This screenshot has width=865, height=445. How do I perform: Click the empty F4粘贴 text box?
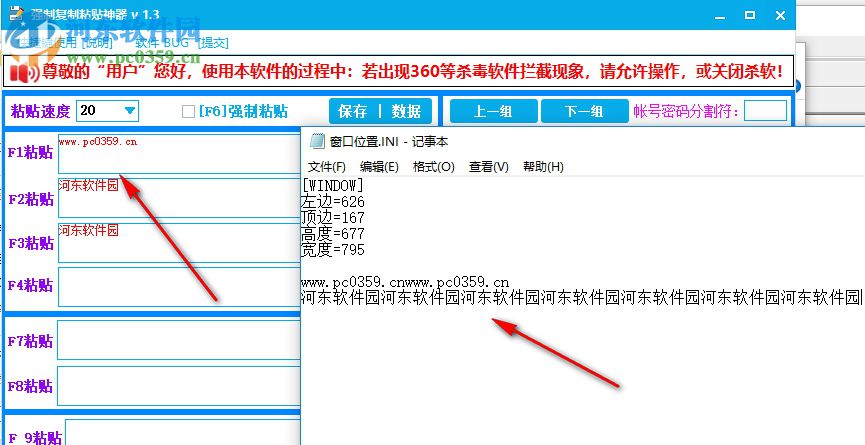(179, 287)
